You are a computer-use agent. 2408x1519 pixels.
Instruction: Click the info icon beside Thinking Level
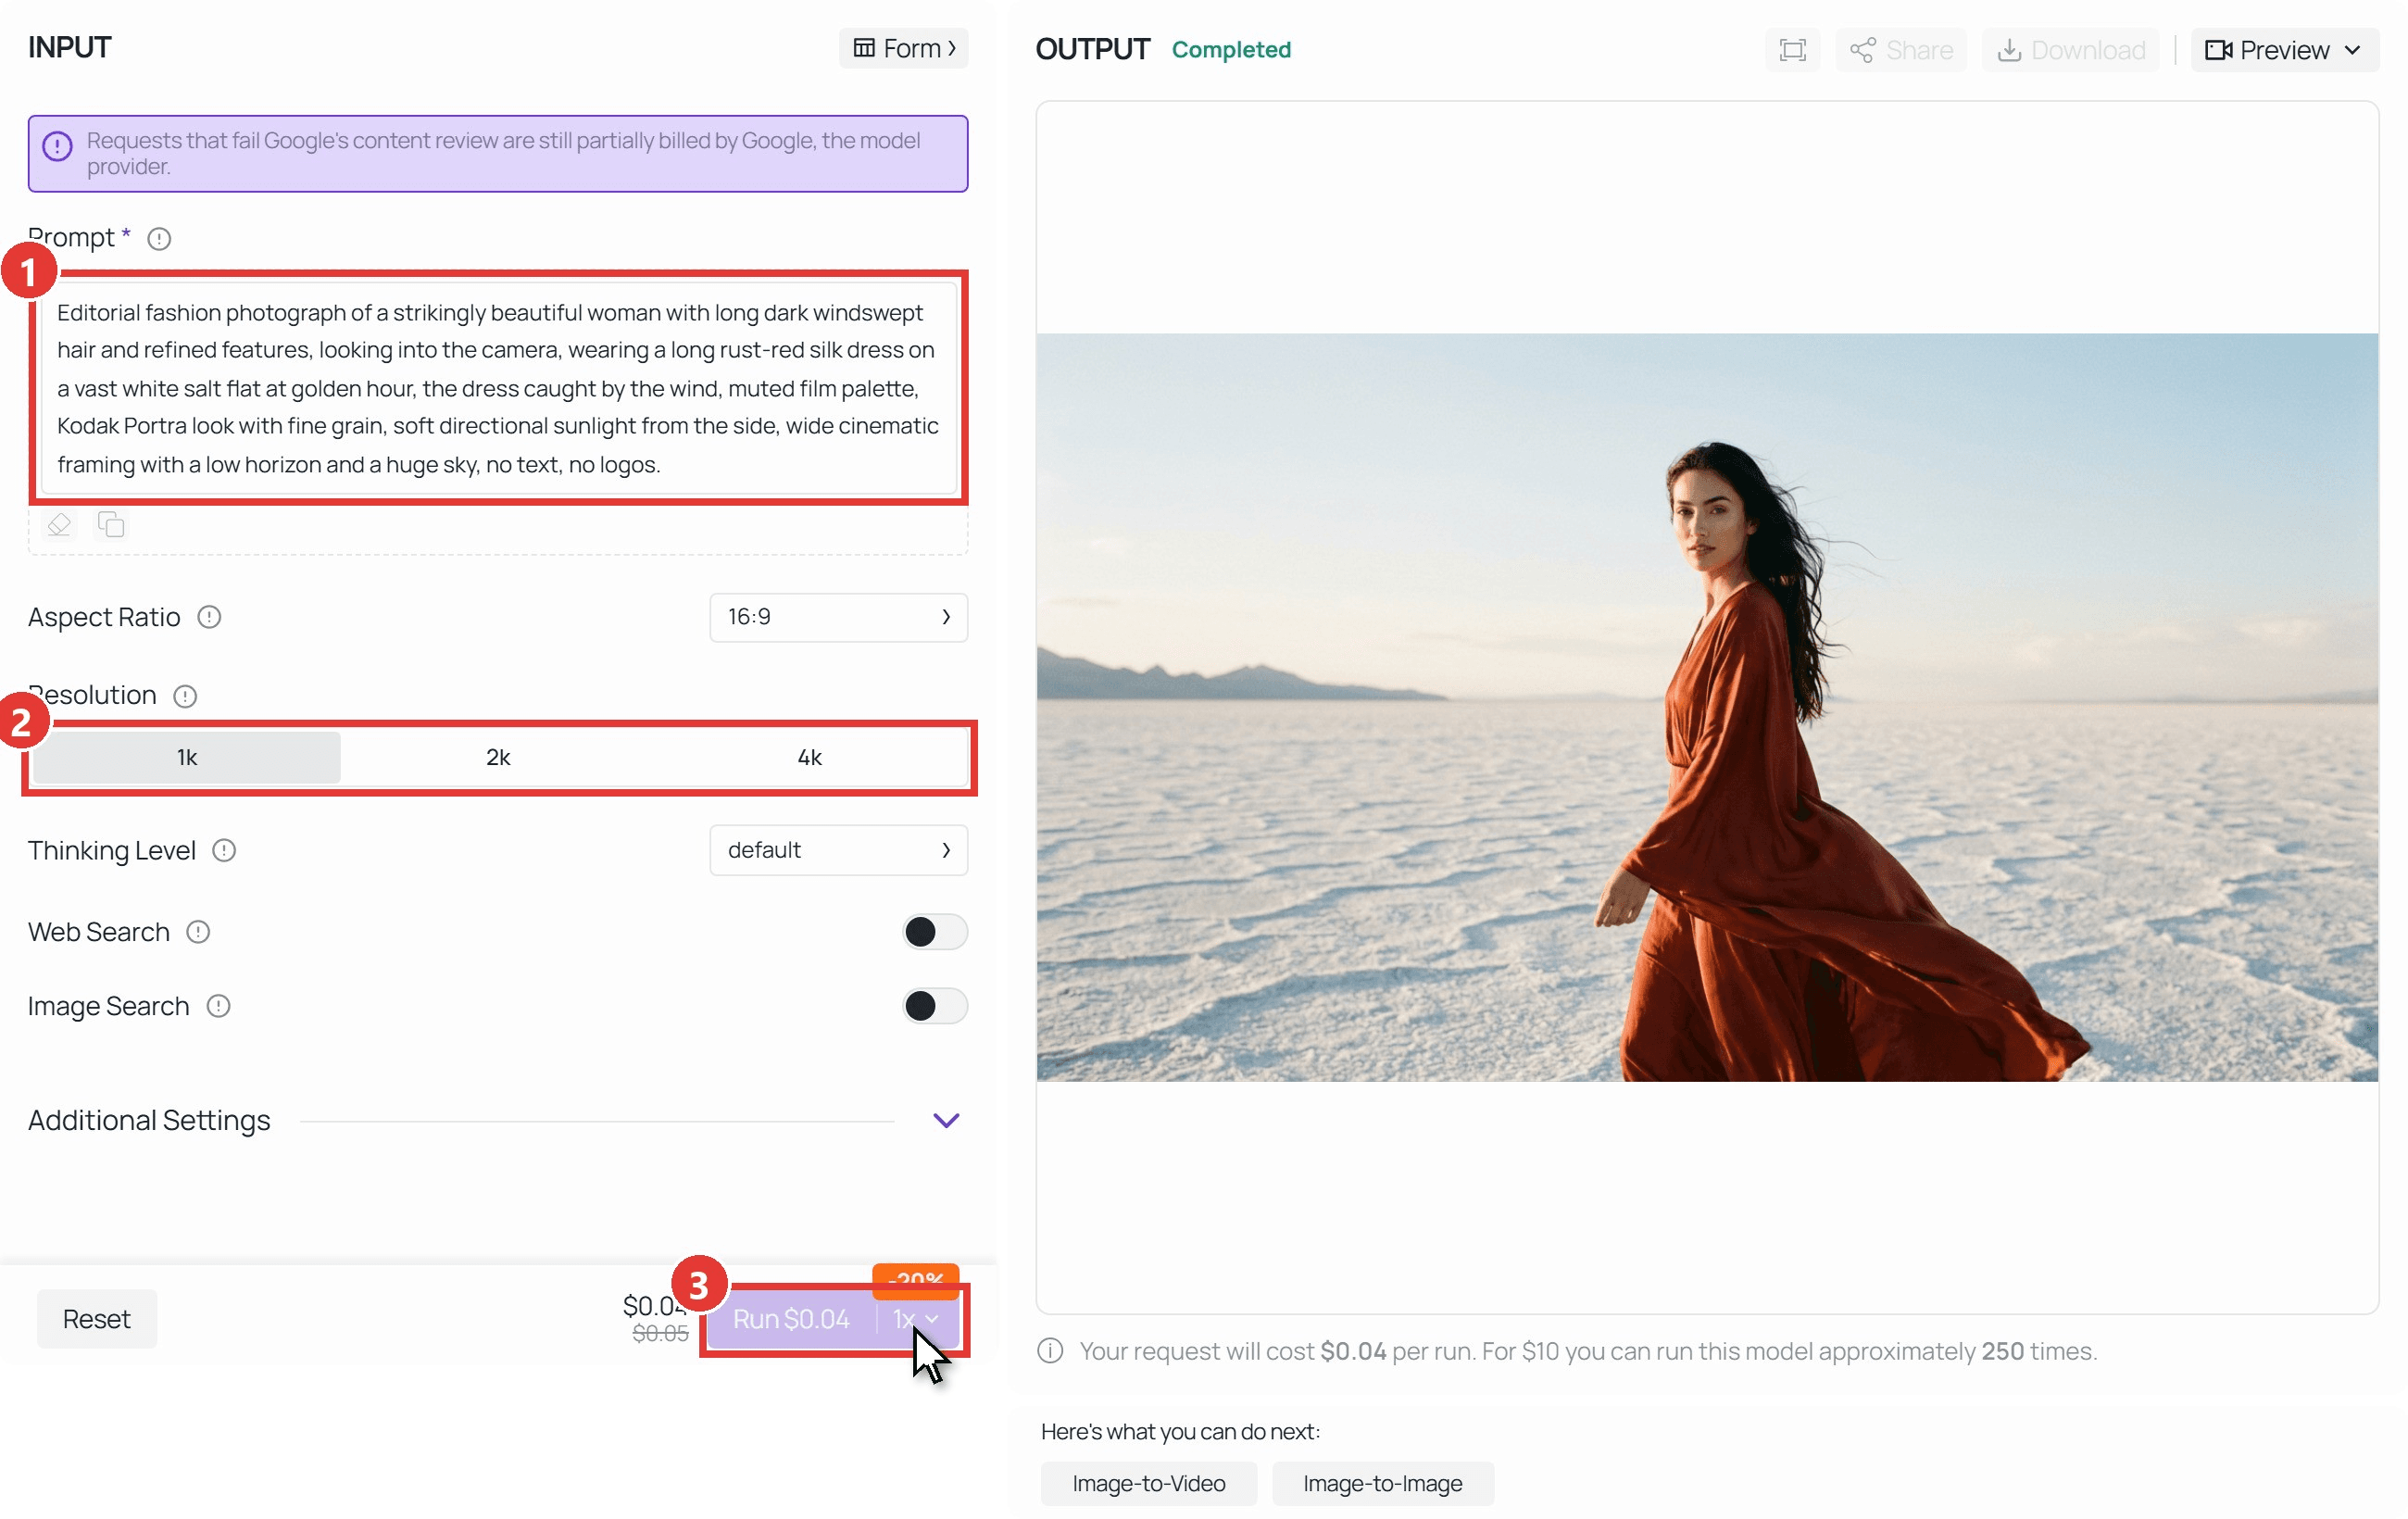(224, 850)
